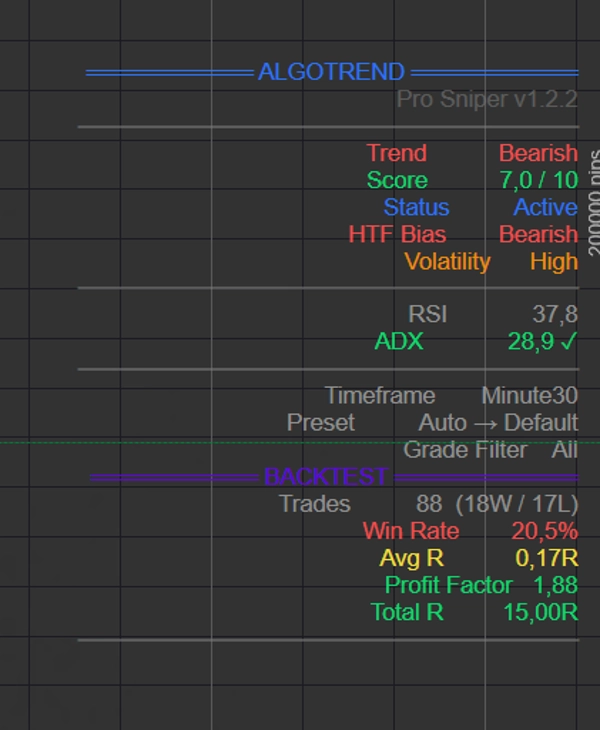Click the BACKTEST section header
Image resolution: width=600 pixels, height=730 pixels.
[326, 477]
